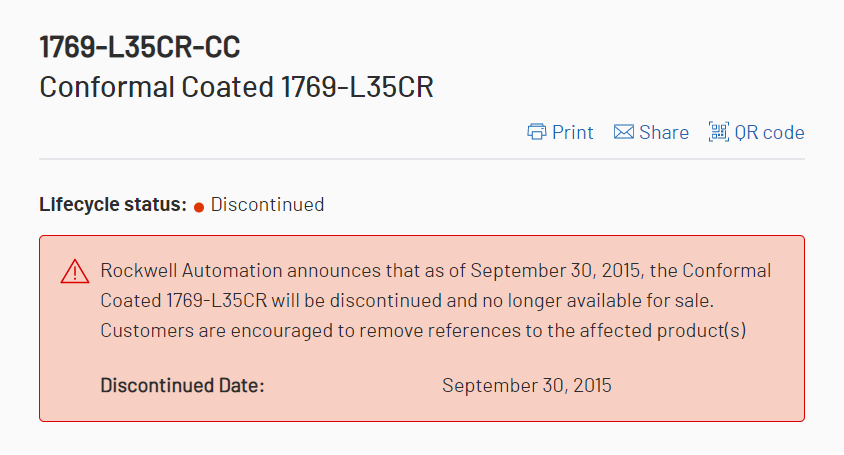
Task: Click the red warning triangle icon
Action: tap(74, 271)
